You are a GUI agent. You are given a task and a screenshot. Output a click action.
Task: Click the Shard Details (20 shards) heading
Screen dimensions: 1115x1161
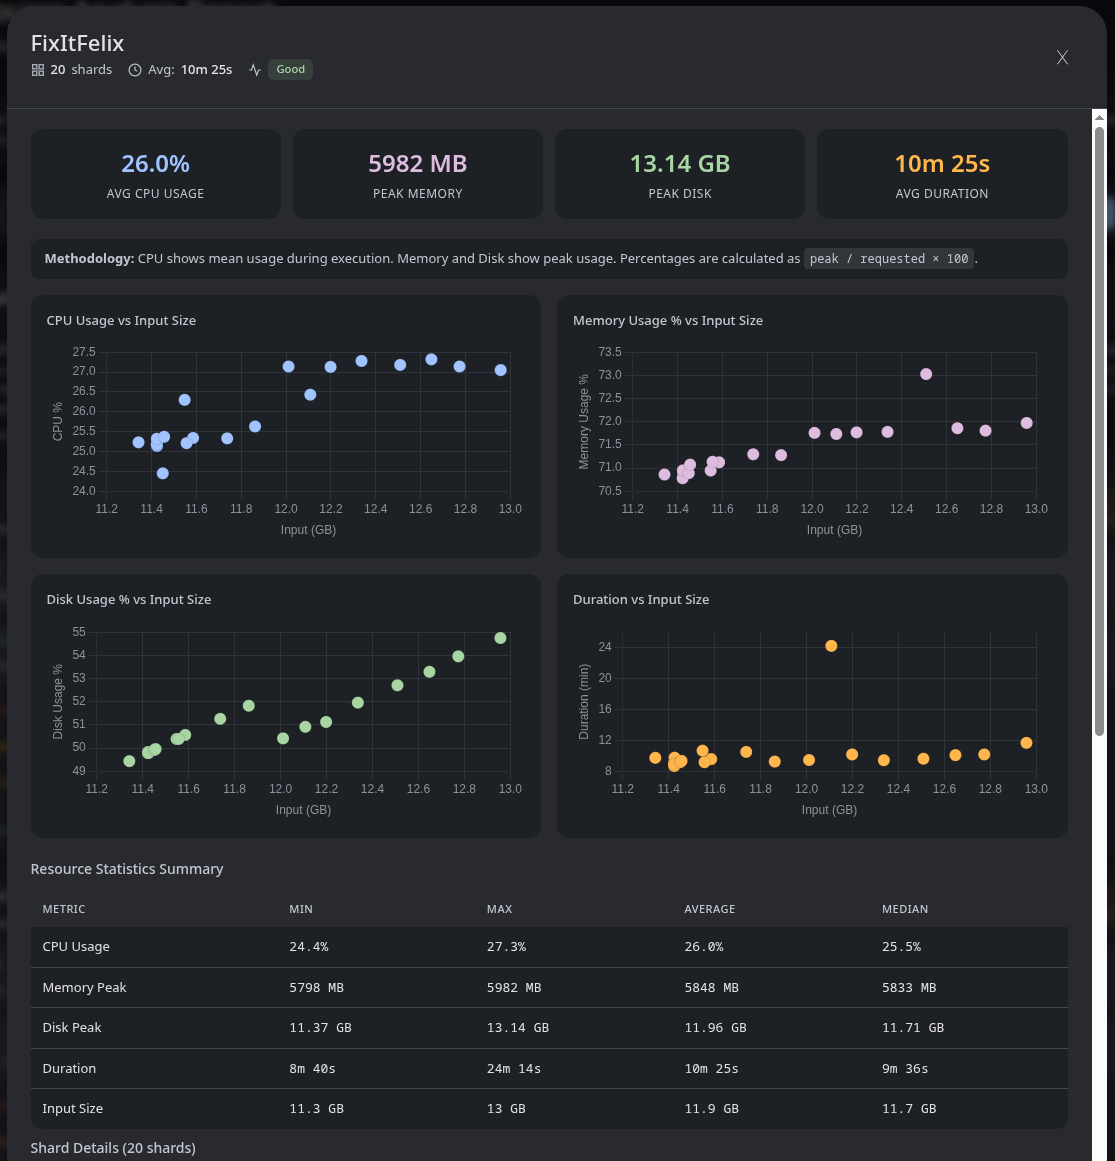tap(113, 1148)
